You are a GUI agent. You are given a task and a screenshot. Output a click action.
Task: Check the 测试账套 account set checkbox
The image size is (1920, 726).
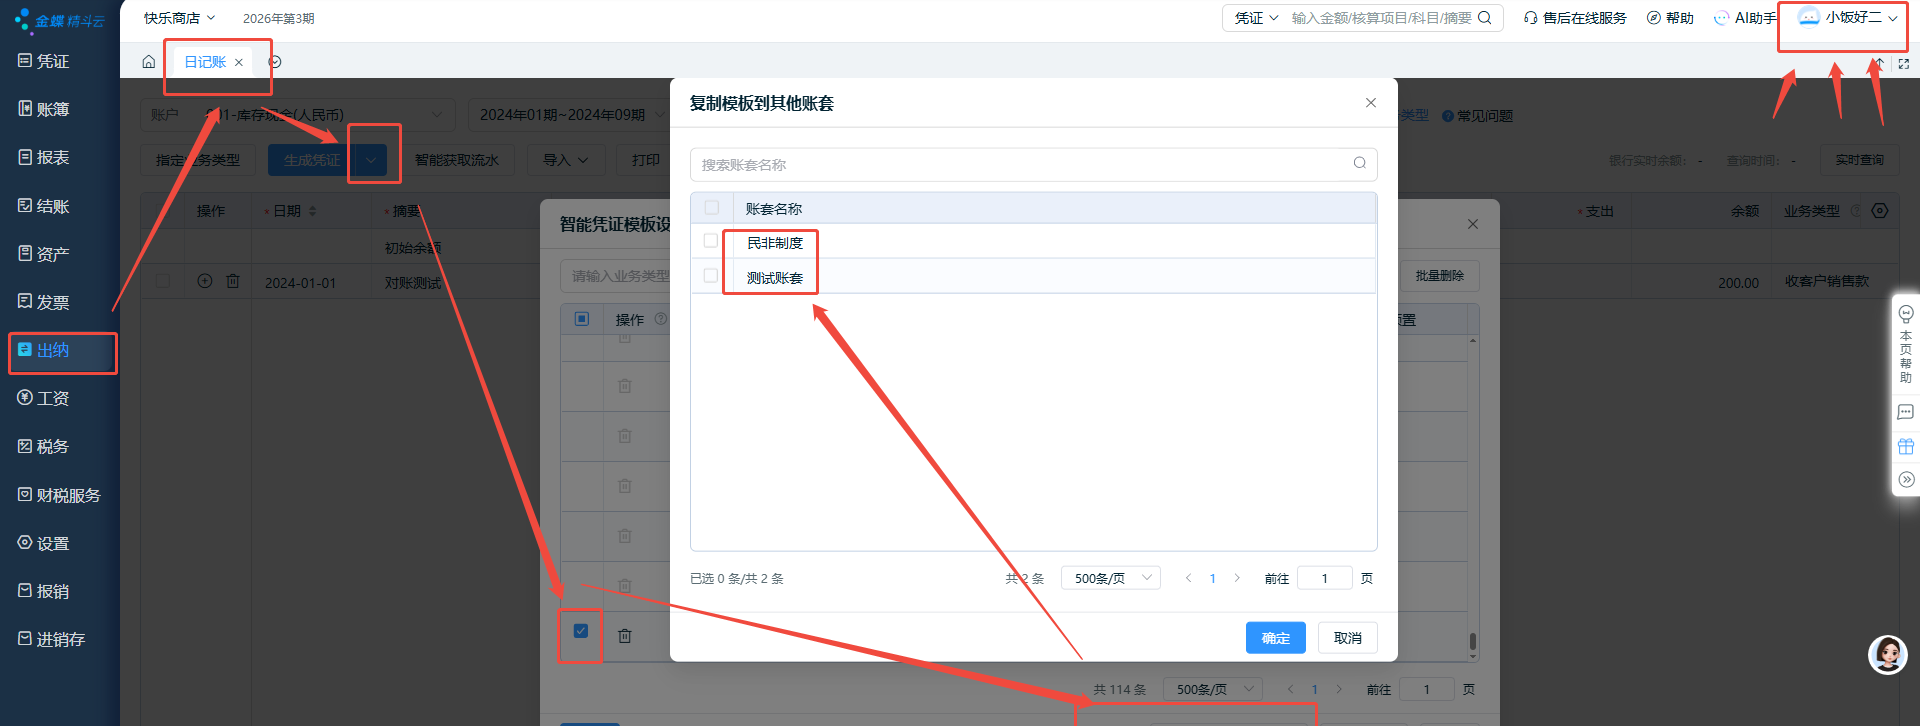point(711,275)
